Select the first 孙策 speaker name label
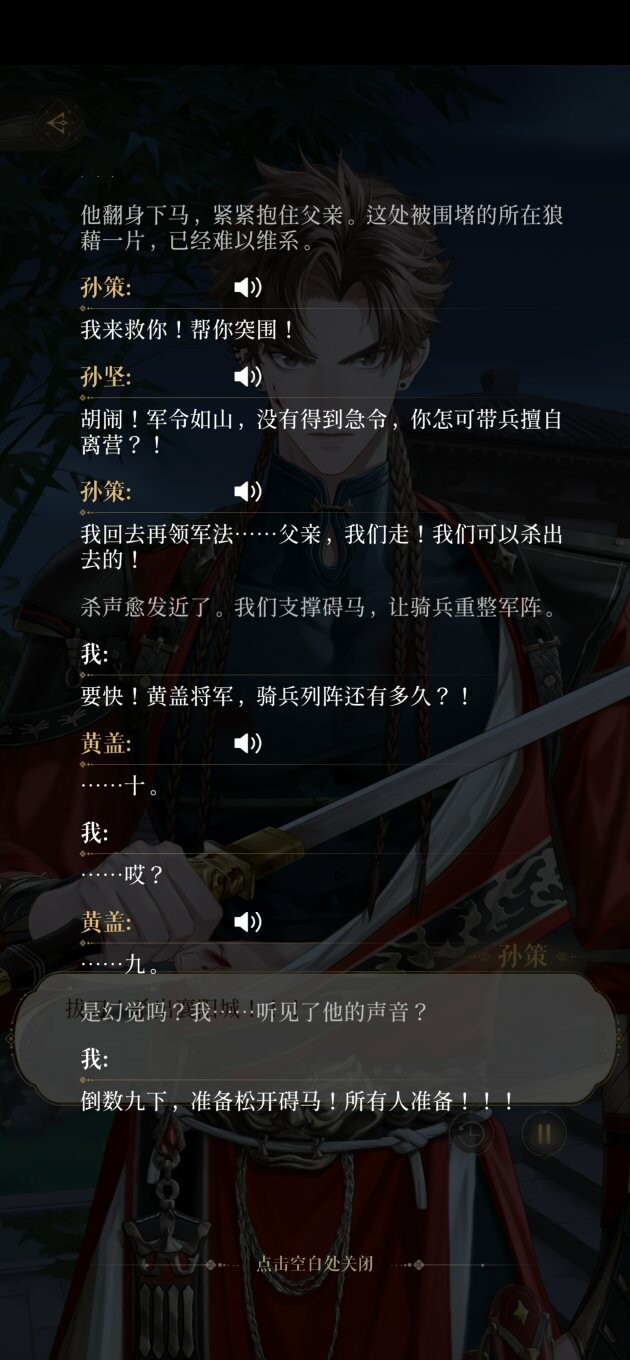Image resolution: width=630 pixels, height=1360 pixels. pos(105,288)
